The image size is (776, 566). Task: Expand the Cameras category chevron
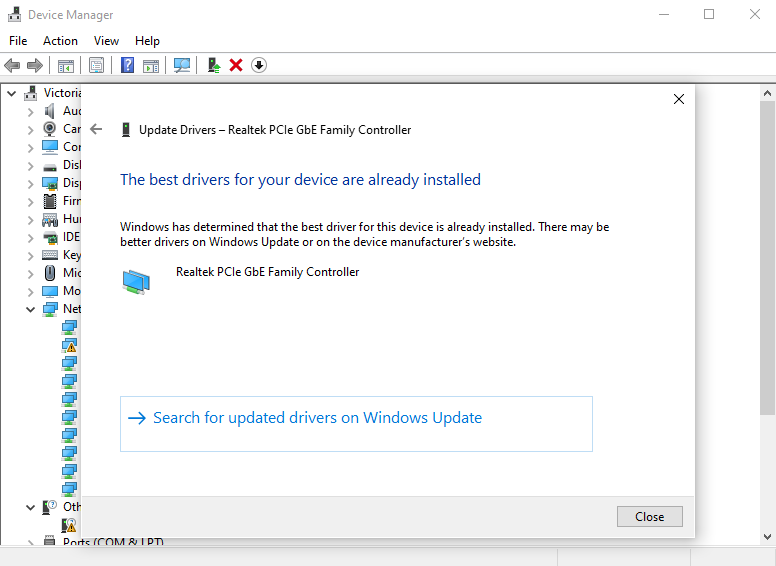[31, 130]
